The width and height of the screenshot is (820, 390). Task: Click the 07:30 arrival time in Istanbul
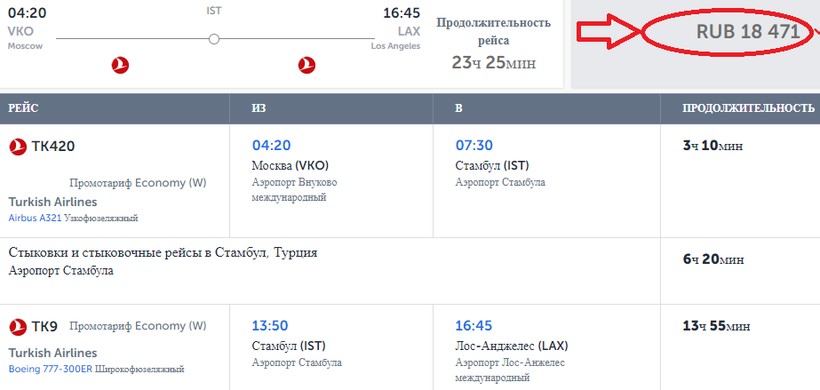pos(474,145)
